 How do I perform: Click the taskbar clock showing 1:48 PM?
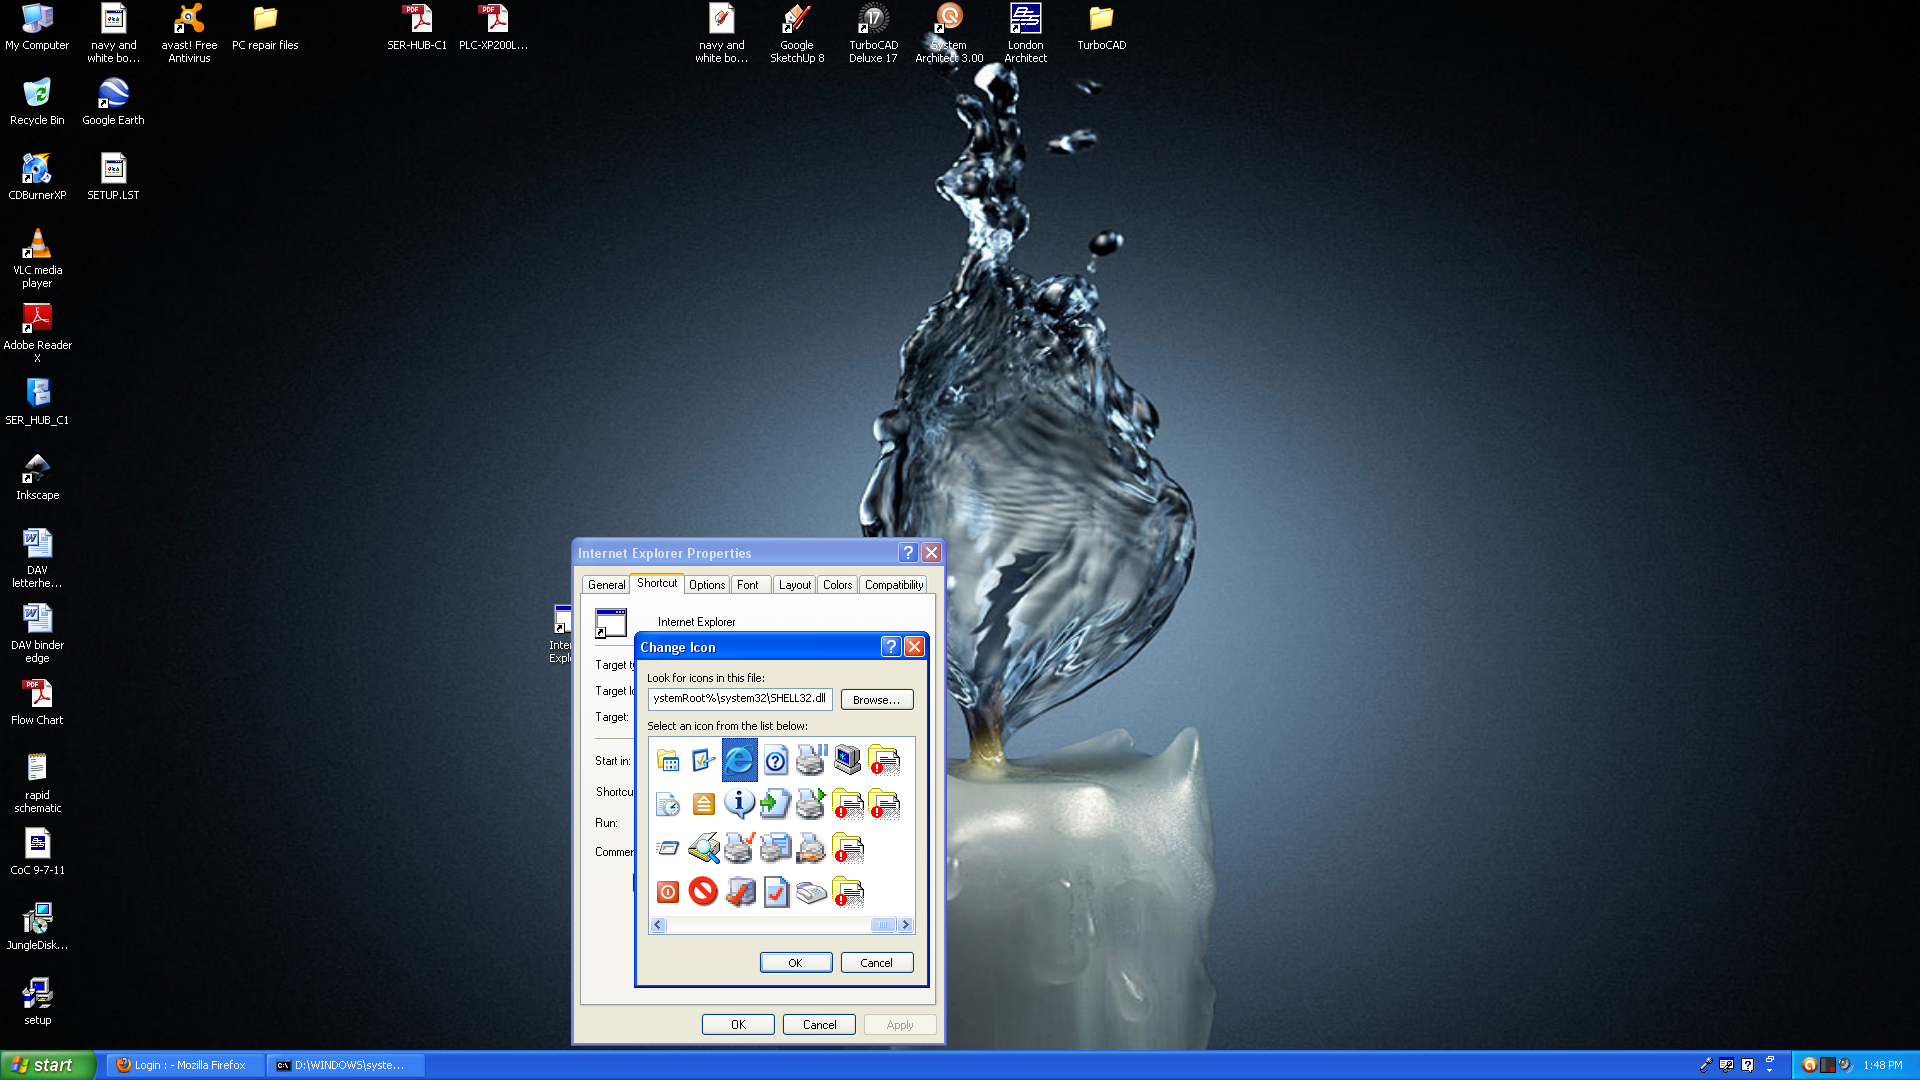tap(1883, 1065)
